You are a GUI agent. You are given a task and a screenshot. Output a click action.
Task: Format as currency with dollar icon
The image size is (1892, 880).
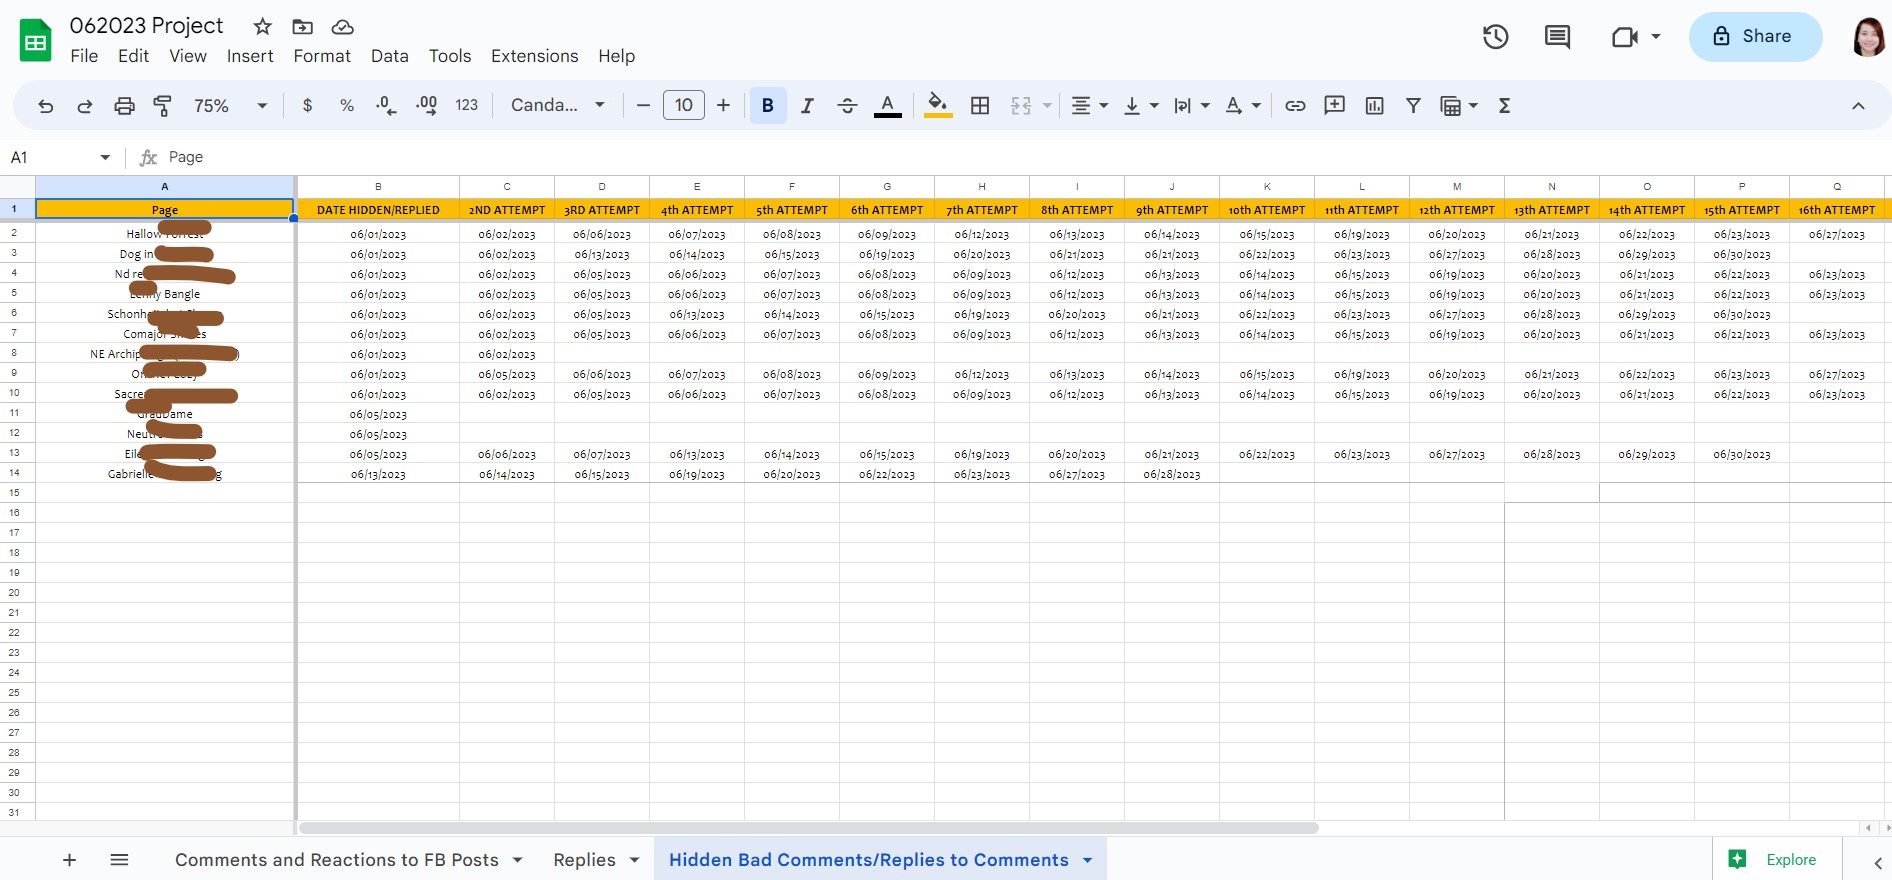tap(307, 105)
